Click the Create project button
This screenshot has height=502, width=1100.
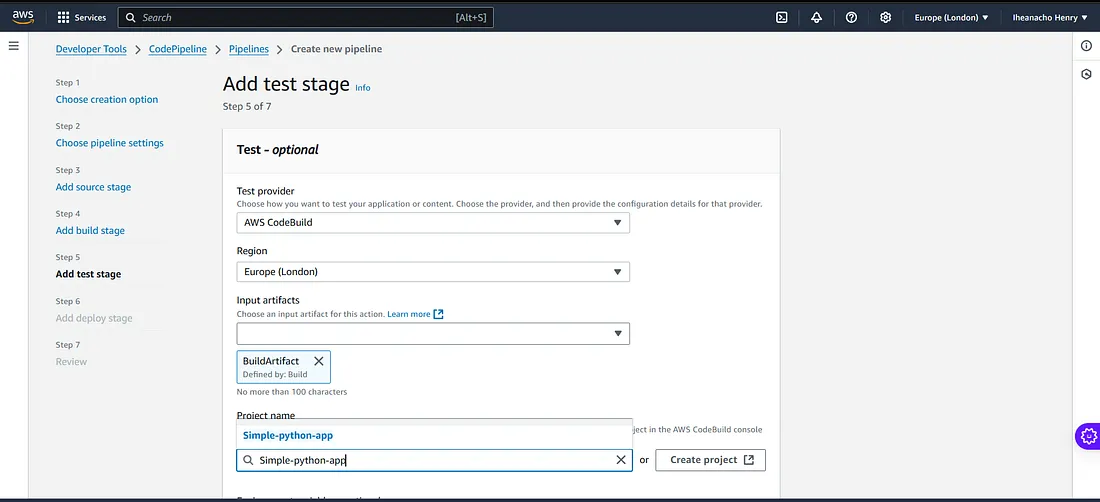pos(710,460)
